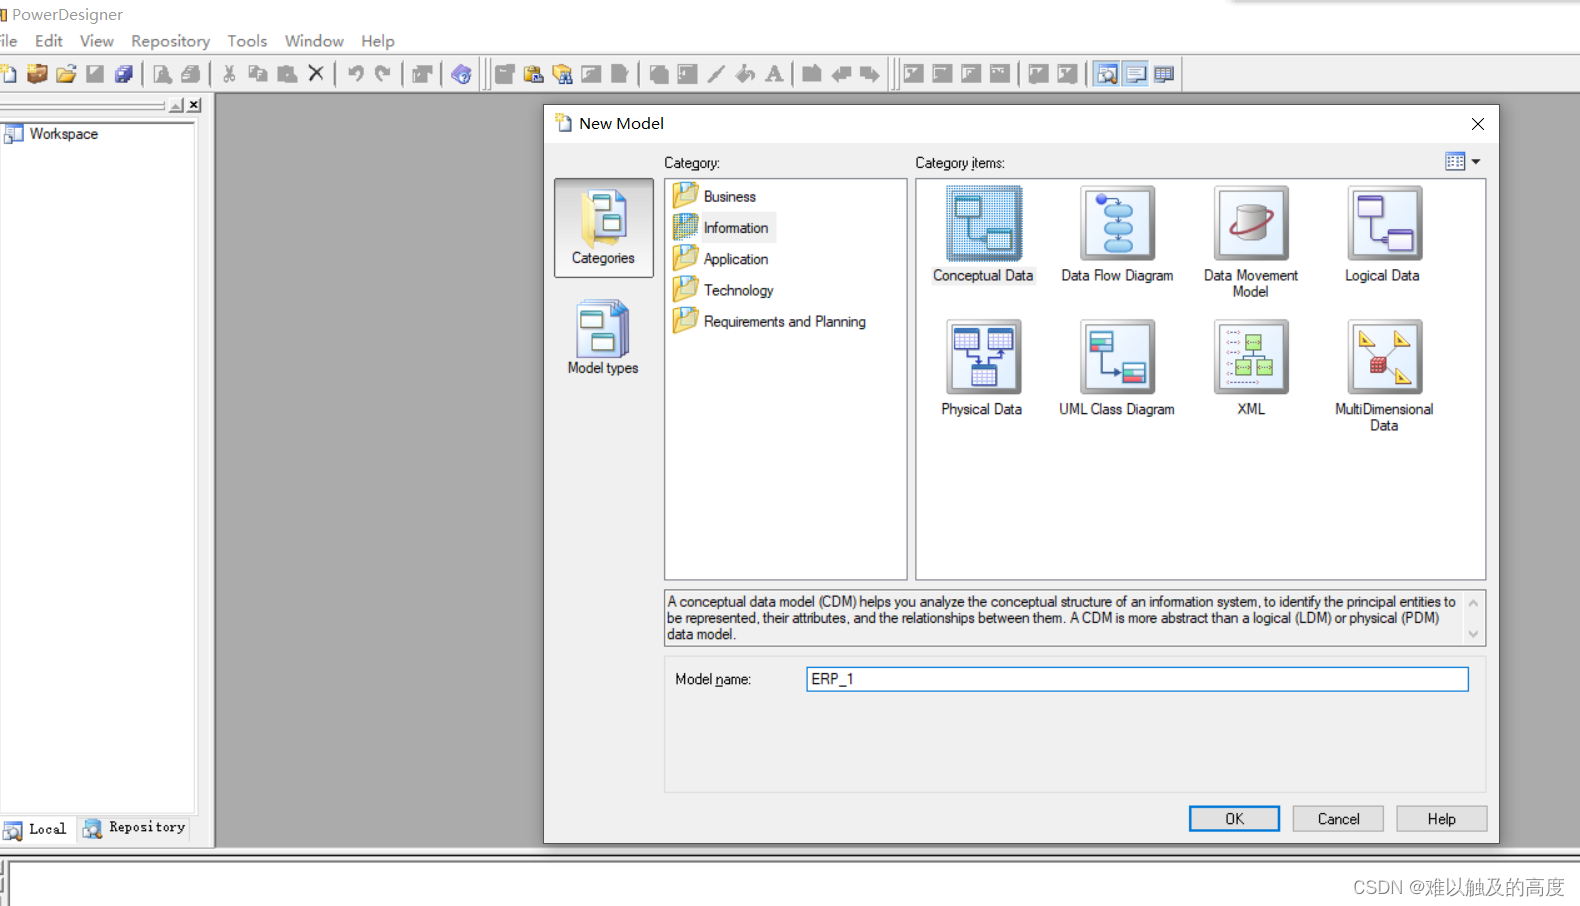Close the browser side panel
1580x906 pixels.
click(x=195, y=105)
